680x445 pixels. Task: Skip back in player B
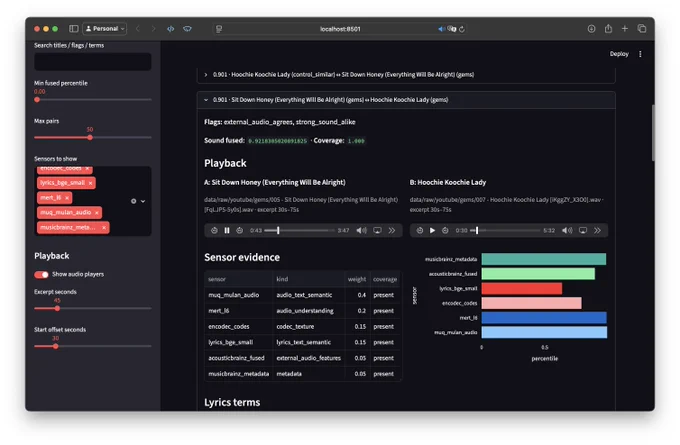[x=420, y=230]
